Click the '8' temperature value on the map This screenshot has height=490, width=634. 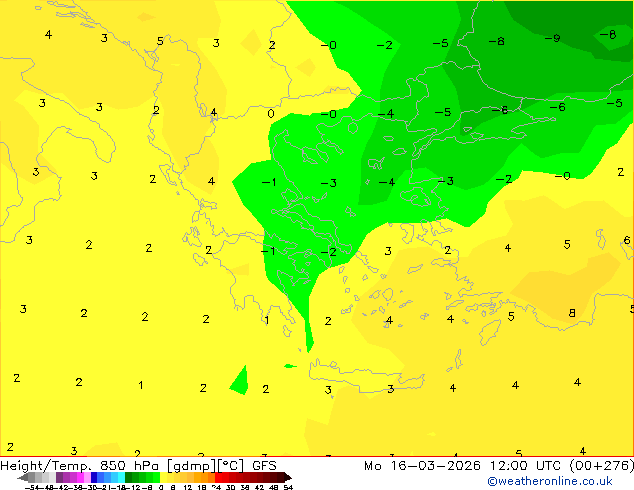[x=572, y=313]
